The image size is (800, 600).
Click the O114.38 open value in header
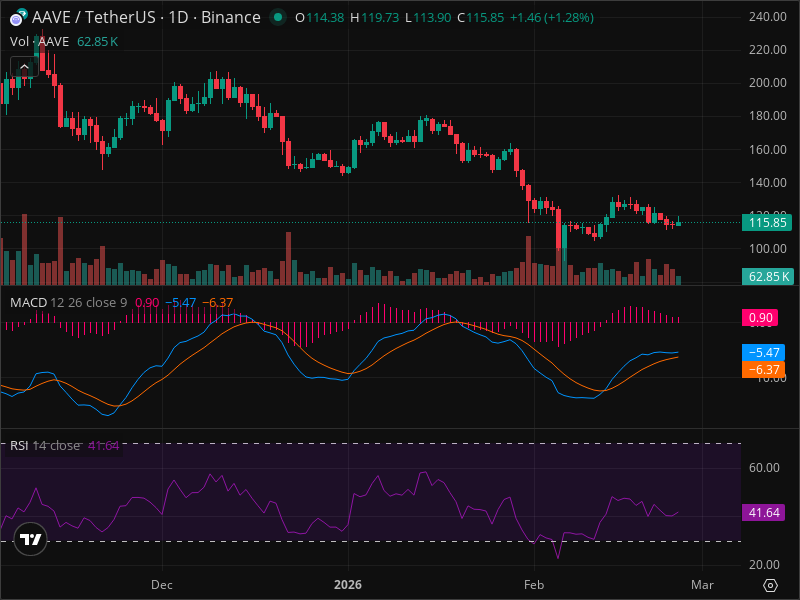click(x=320, y=18)
